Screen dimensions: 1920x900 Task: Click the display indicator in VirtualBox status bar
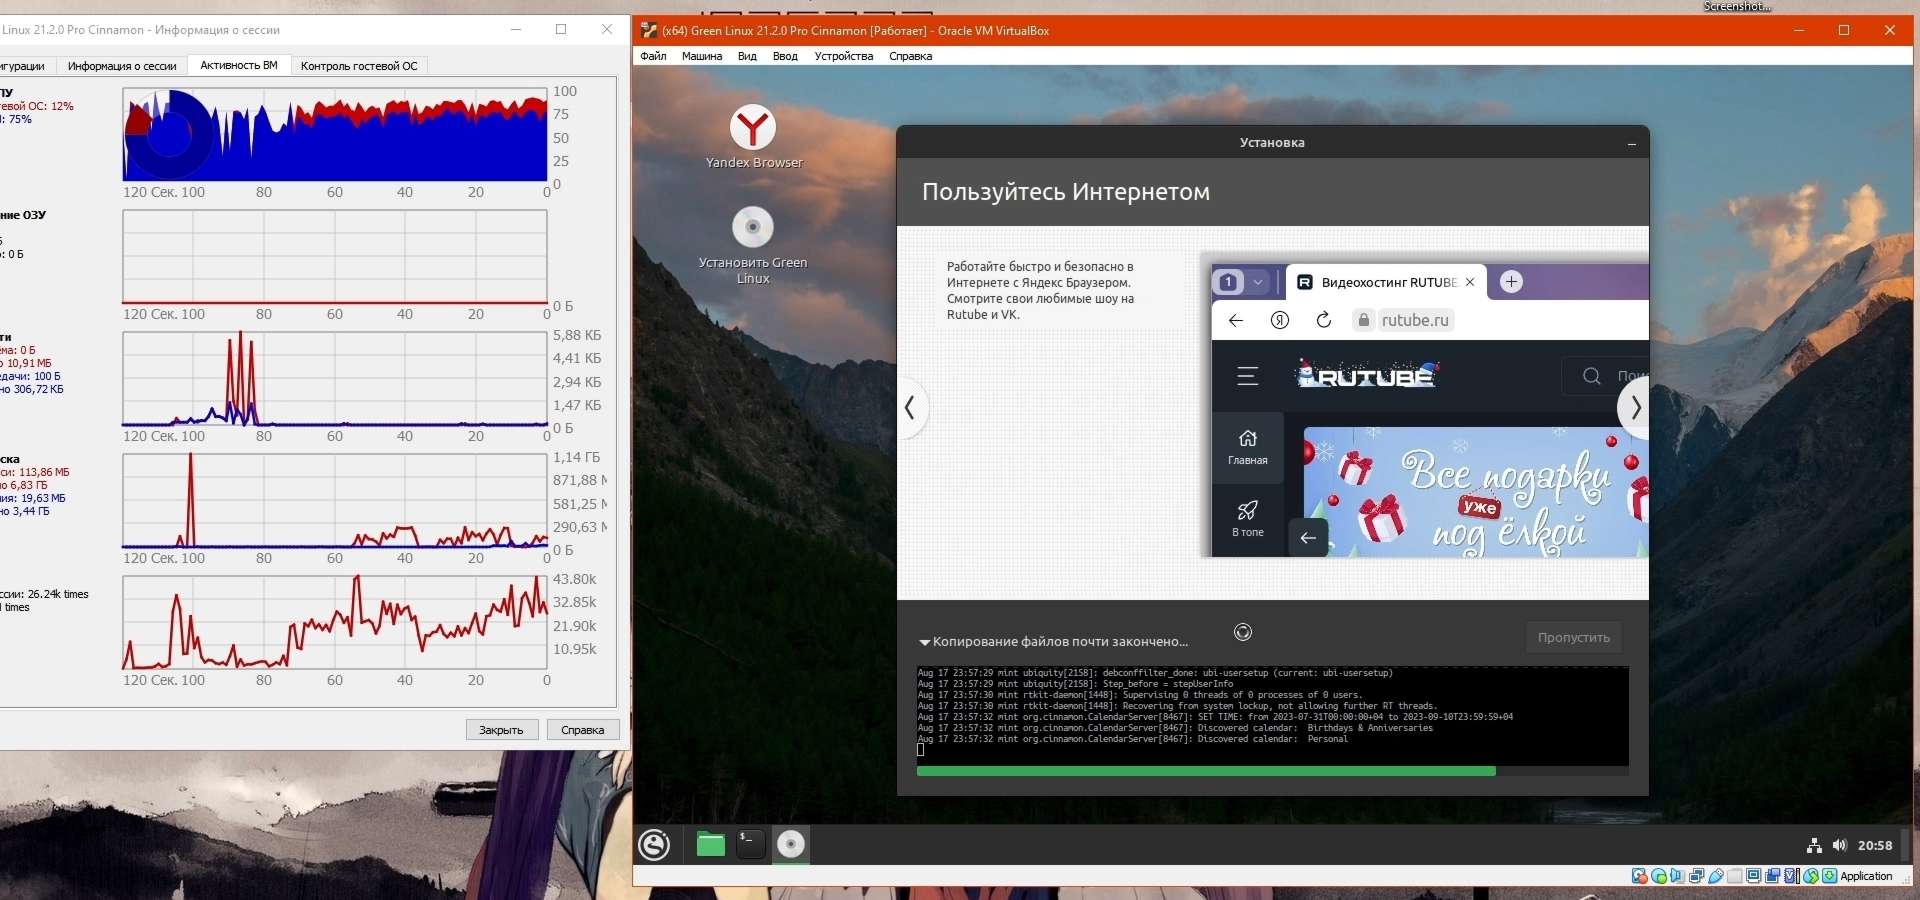click(1754, 877)
